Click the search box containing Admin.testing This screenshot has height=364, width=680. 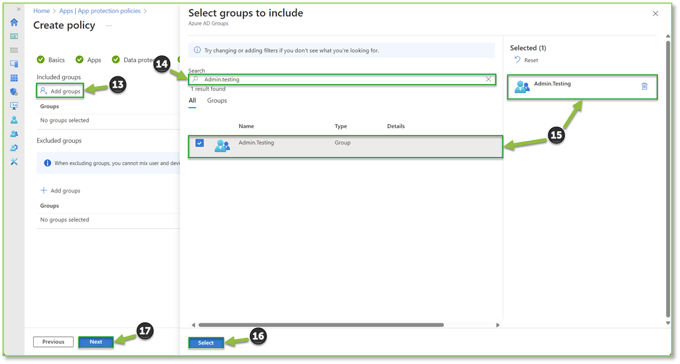pyautogui.click(x=342, y=79)
